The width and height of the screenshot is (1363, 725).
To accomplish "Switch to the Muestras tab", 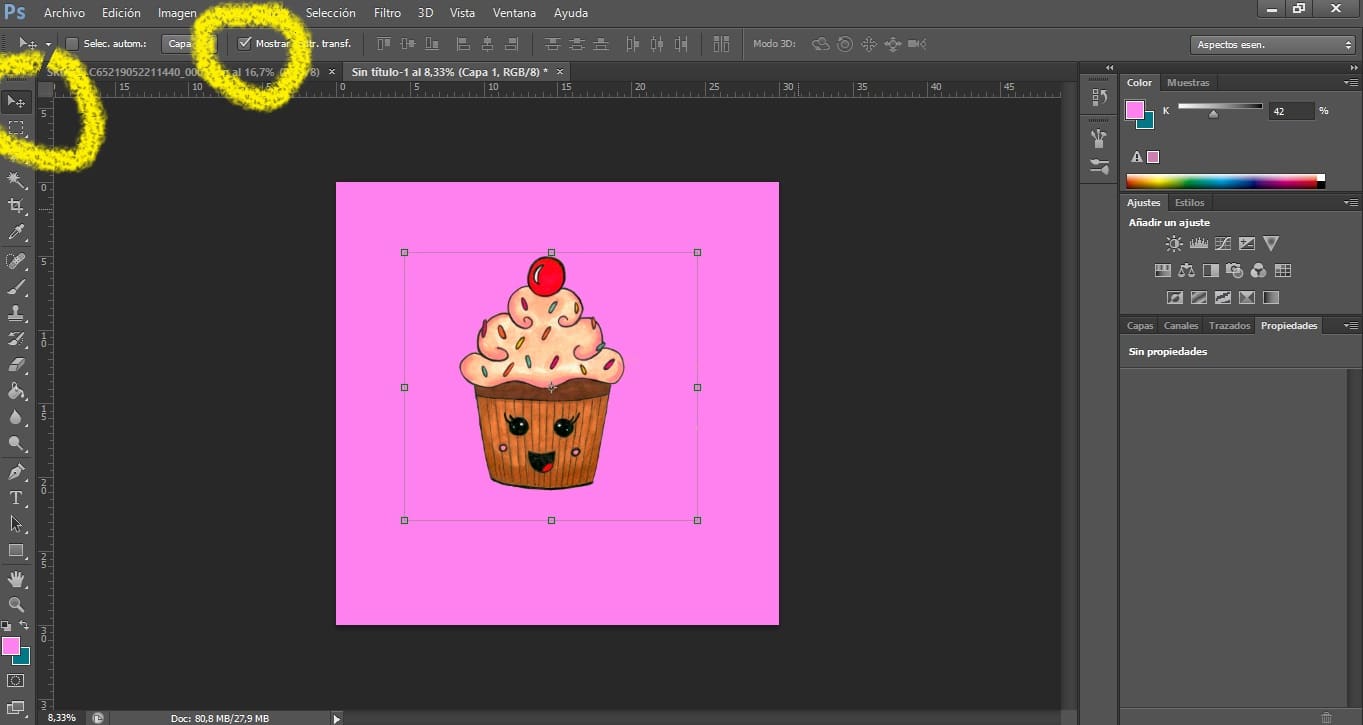I will (1188, 82).
